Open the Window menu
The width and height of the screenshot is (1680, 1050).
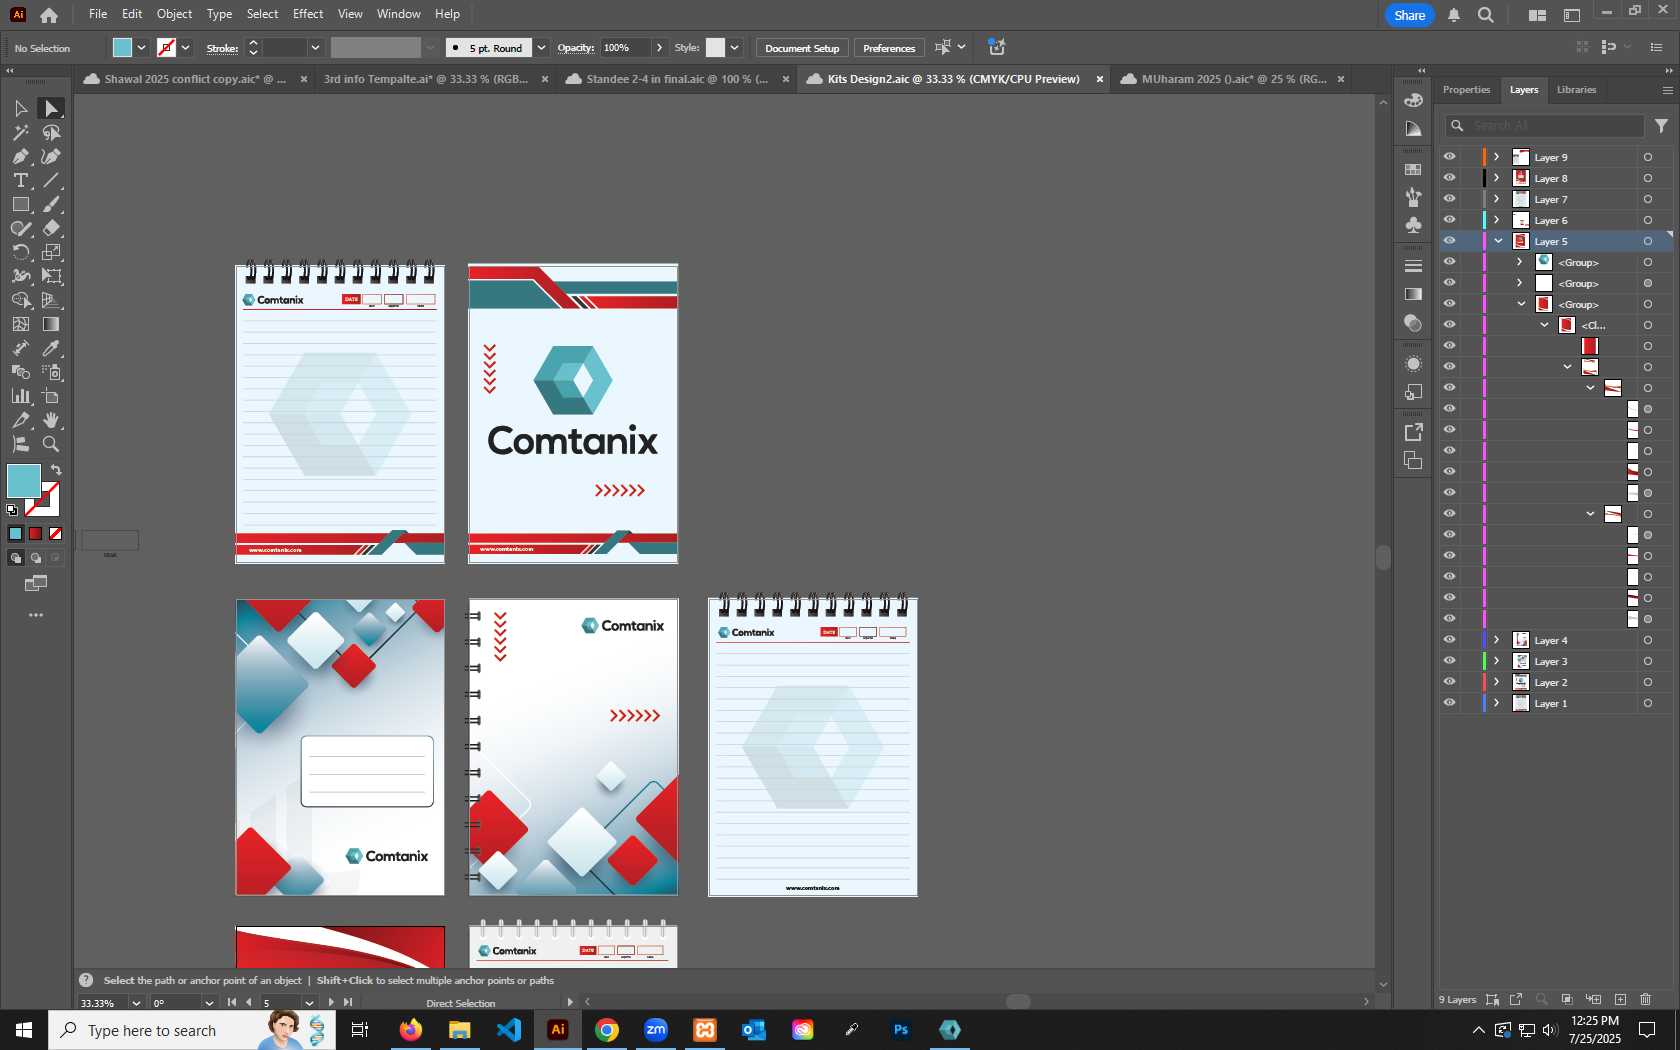(399, 14)
